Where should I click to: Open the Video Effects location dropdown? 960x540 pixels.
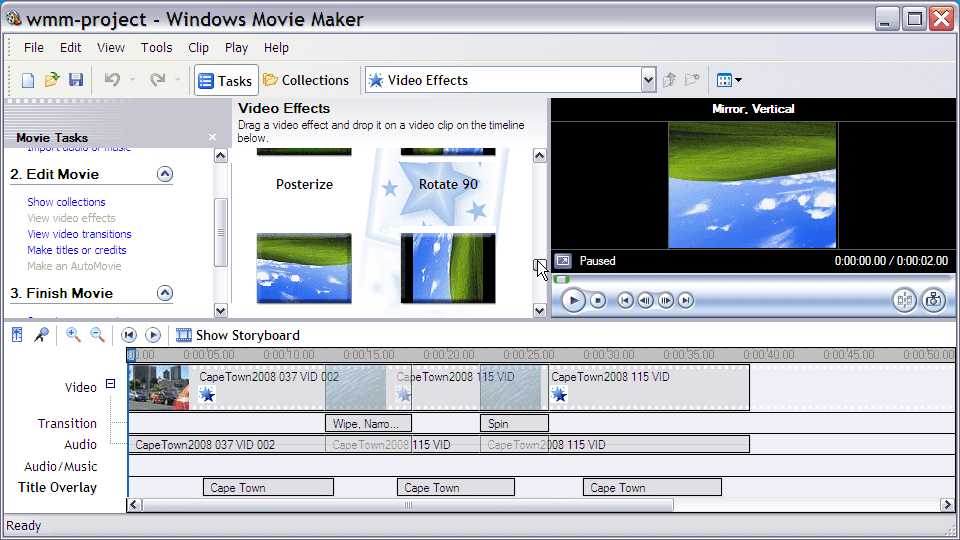(x=648, y=80)
